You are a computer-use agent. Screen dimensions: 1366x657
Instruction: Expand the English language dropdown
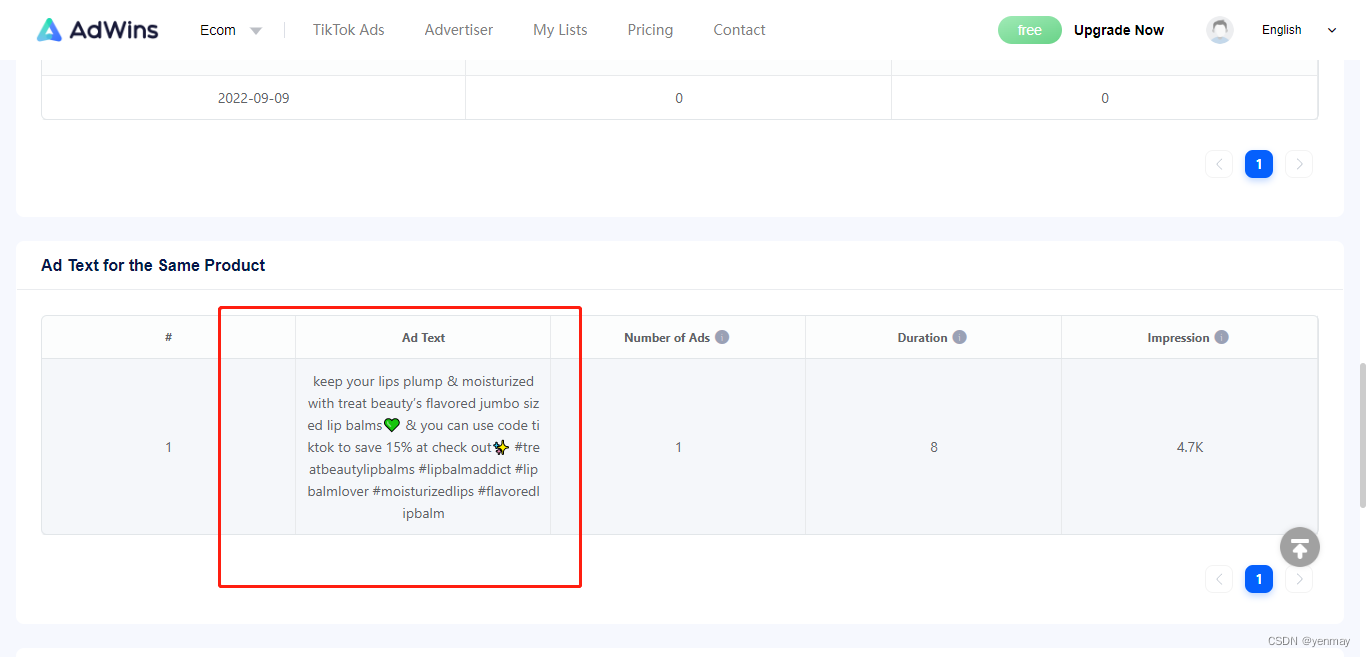click(x=1298, y=30)
